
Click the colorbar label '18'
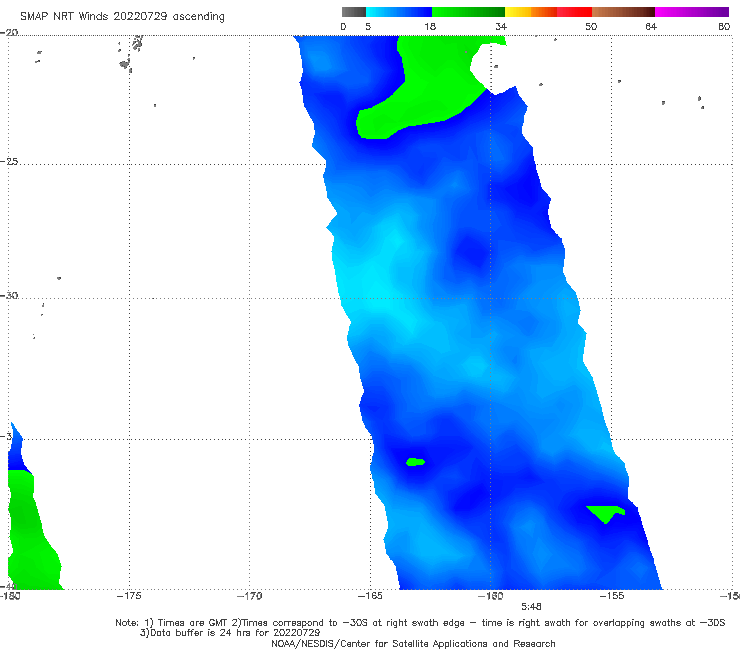430,26
